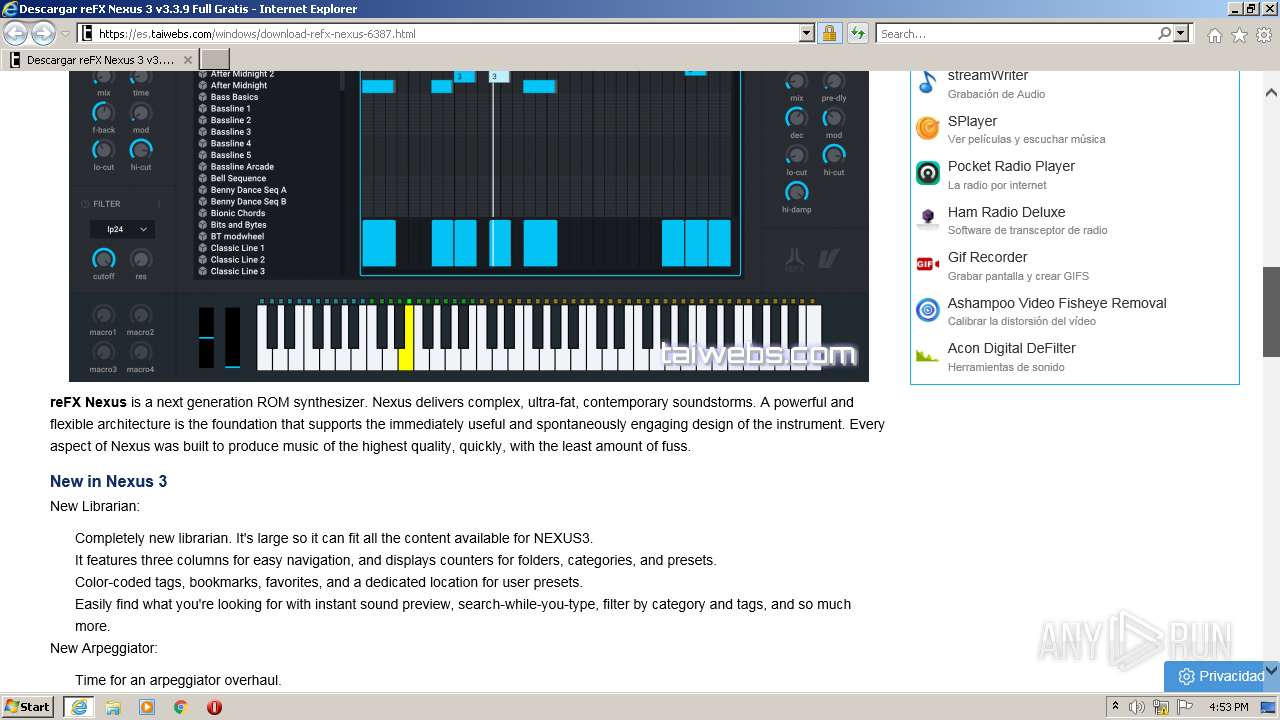
Task: Select the Descargar reFX Nexus 3 tab
Action: click(x=99, y=60)
